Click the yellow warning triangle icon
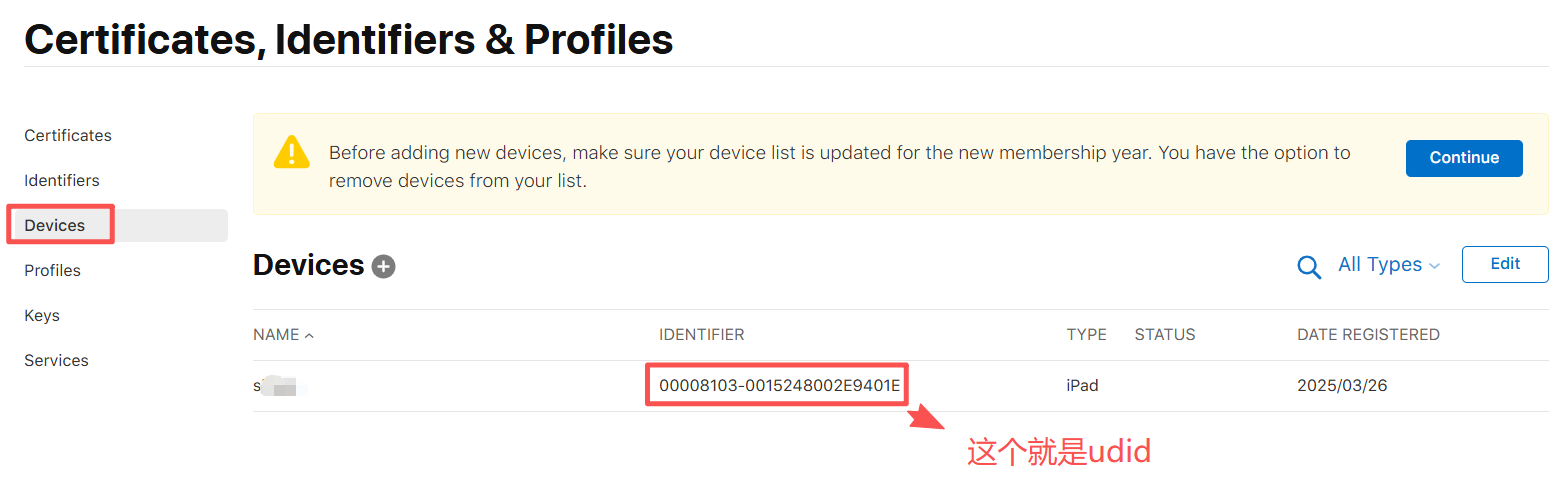The height and width of the screenshot is (480, 1555). pos(291,152)
